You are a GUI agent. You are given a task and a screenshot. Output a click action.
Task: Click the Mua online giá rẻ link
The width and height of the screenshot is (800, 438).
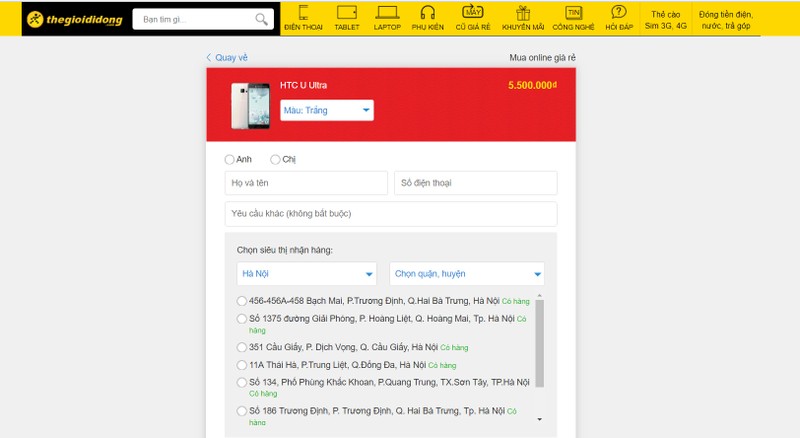[543, 57]
